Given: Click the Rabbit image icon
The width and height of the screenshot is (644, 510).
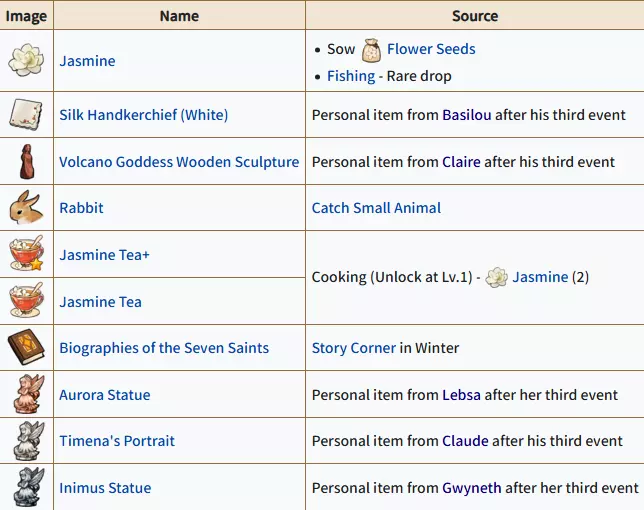Looking at the screenshot, I should (26, 208).
